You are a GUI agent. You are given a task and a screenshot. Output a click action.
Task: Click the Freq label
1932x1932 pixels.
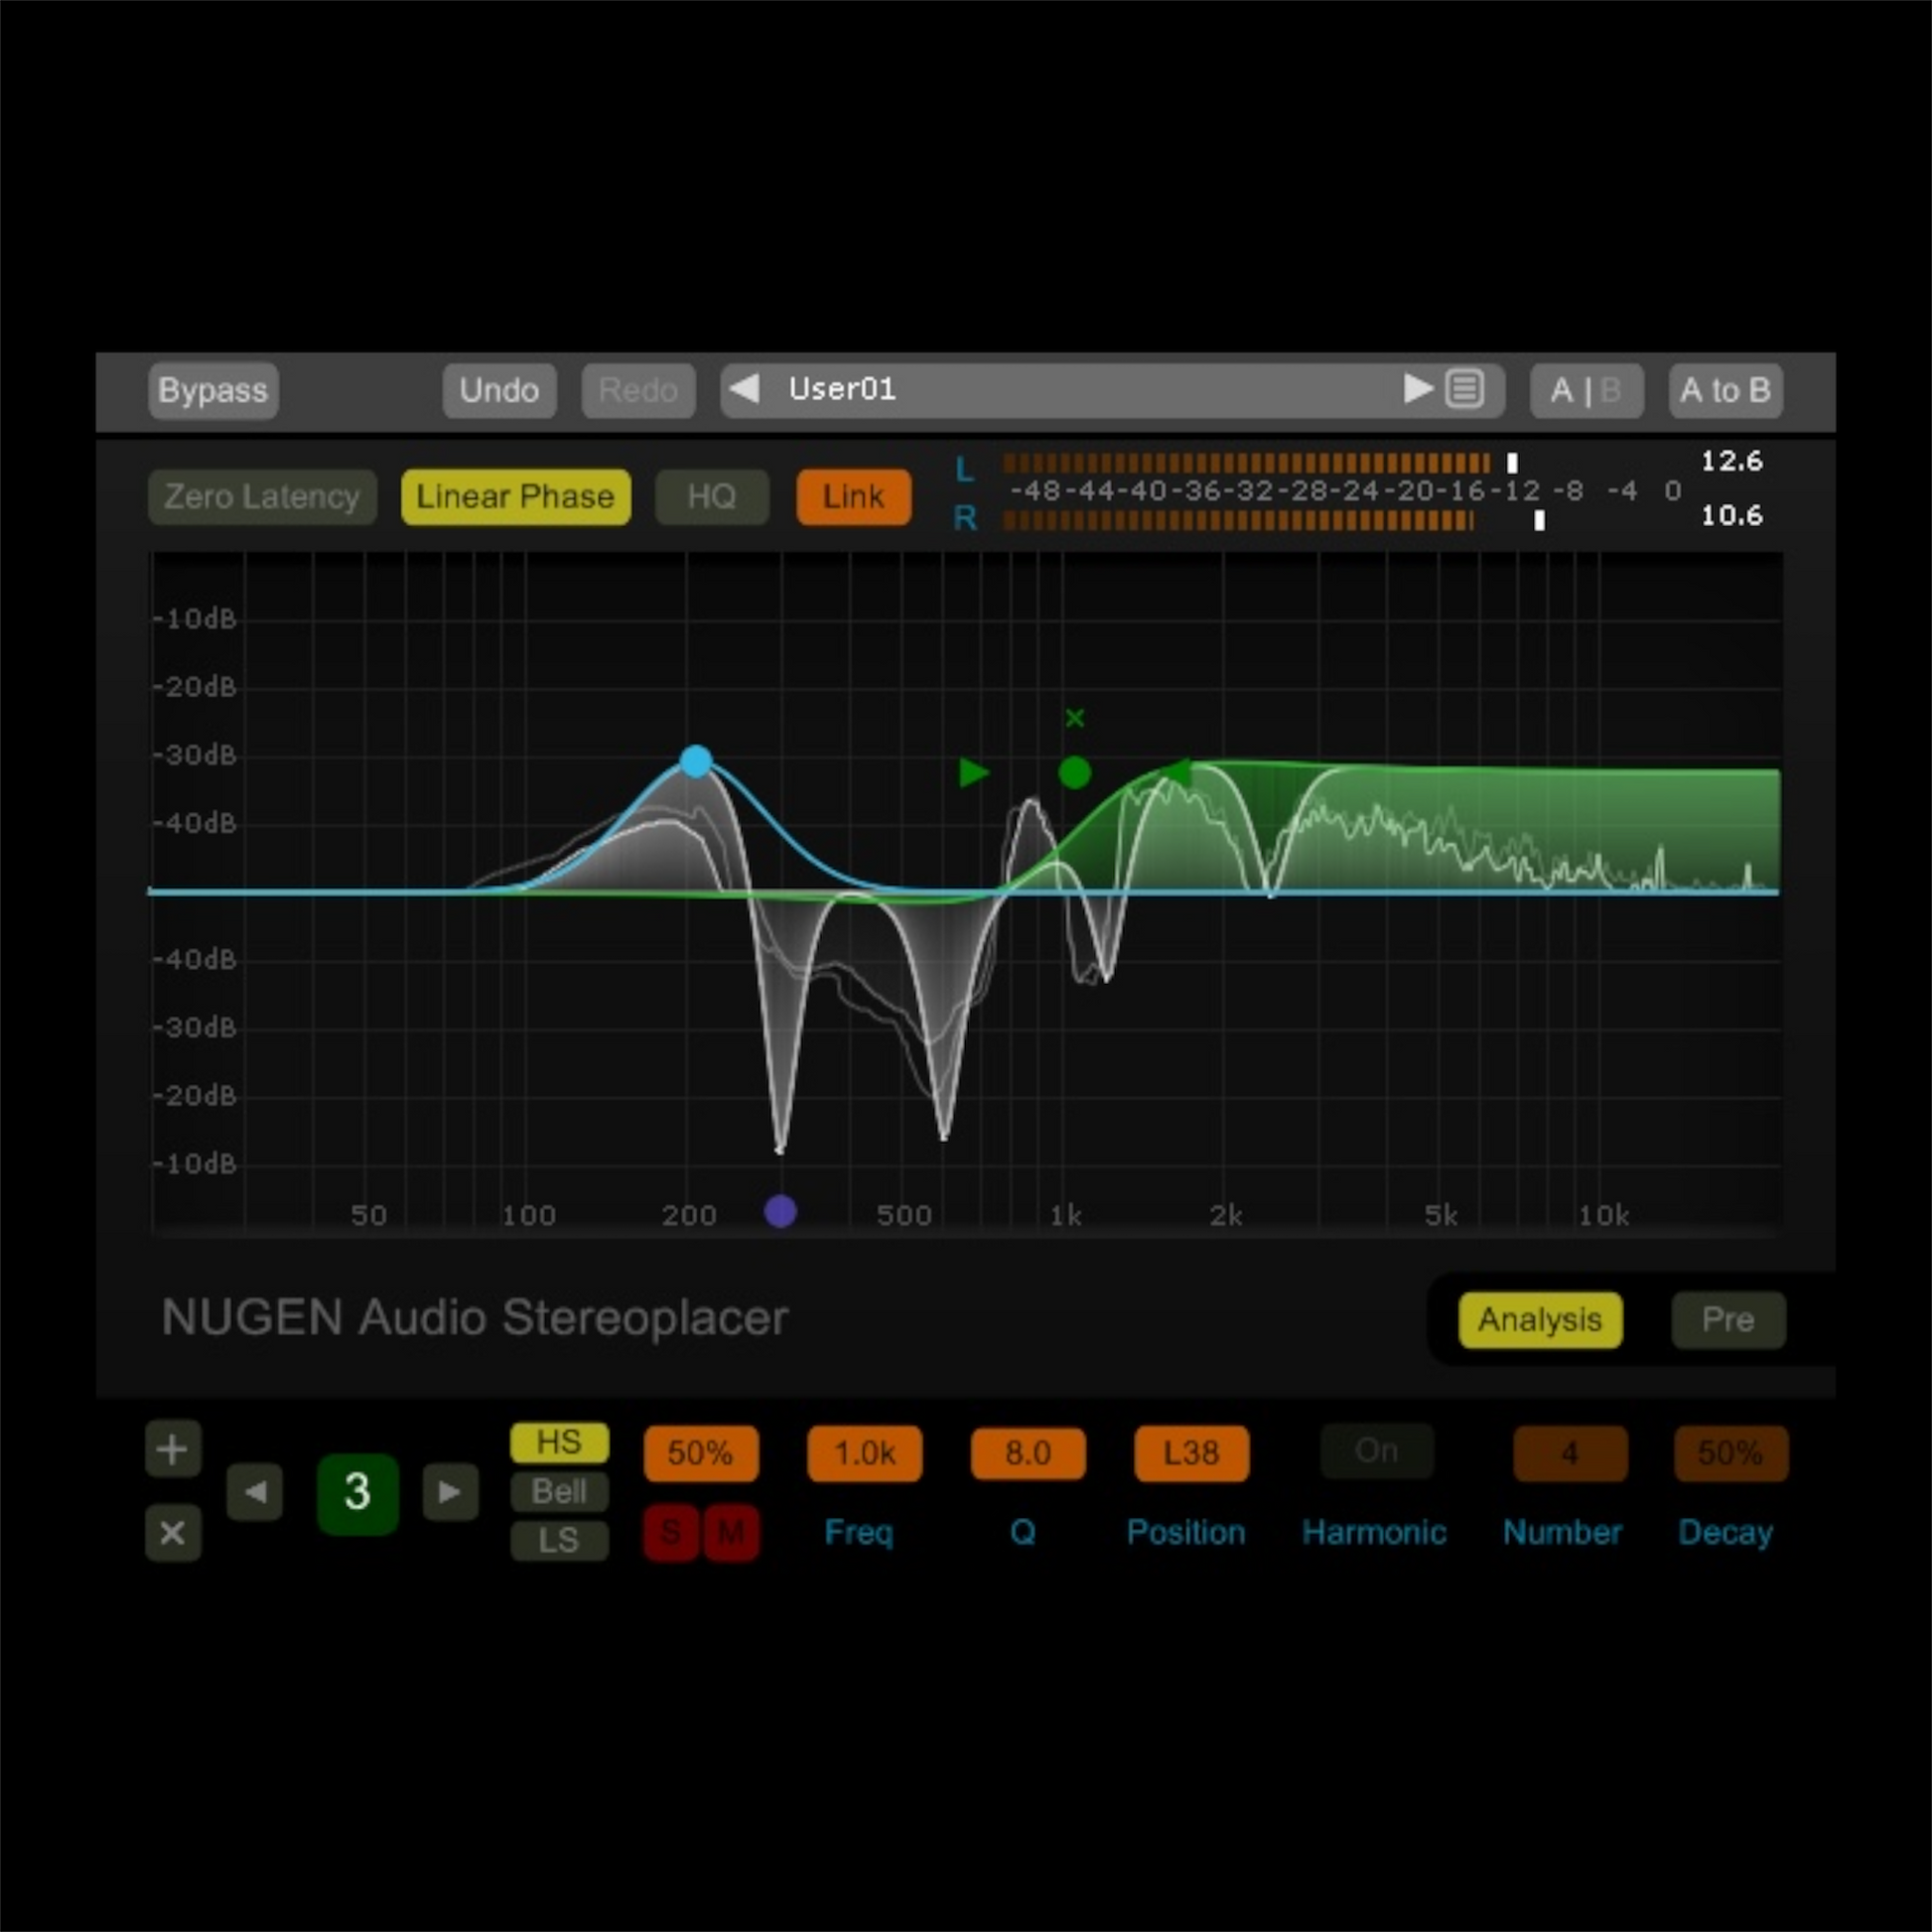(859, 1533)
